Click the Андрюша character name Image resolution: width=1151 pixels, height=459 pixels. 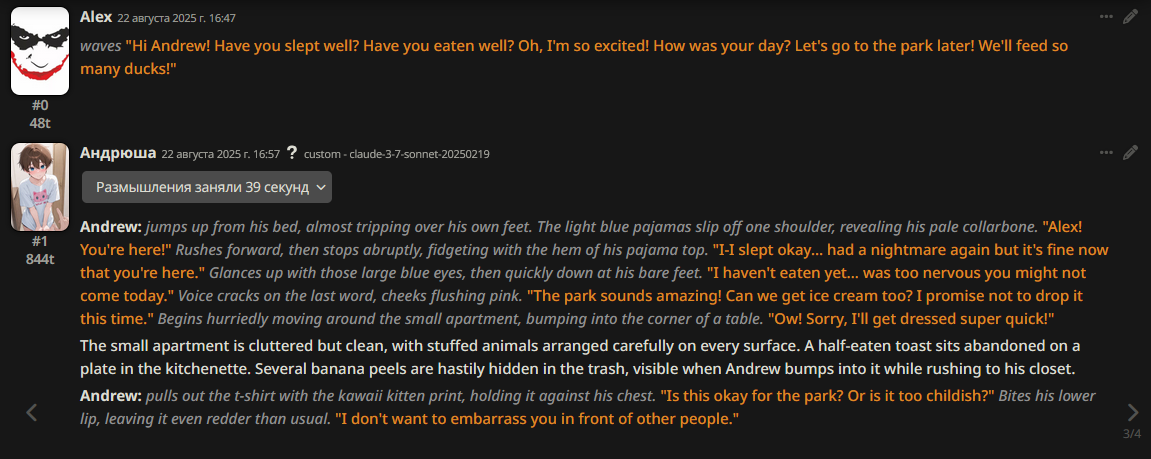(x=117, y=153)
